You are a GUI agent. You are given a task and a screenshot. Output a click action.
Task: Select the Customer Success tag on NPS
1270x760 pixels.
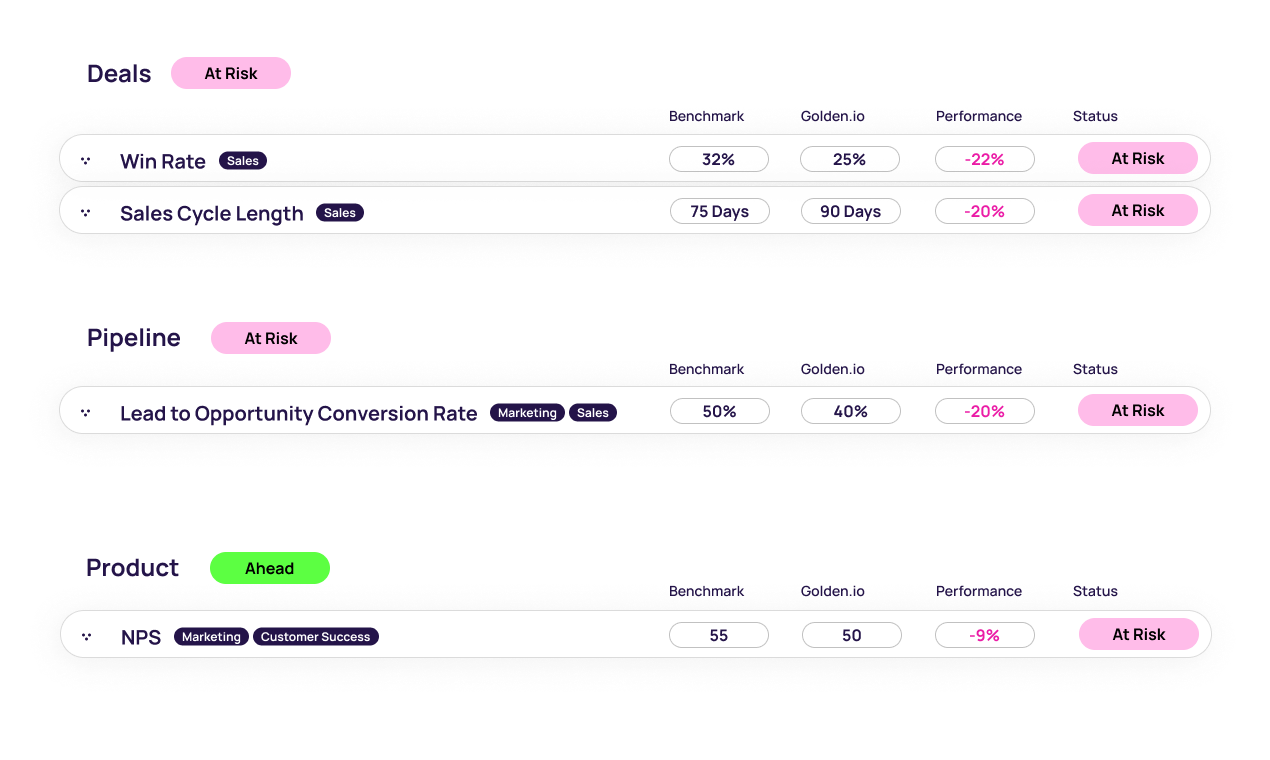(x=316, y=636)
